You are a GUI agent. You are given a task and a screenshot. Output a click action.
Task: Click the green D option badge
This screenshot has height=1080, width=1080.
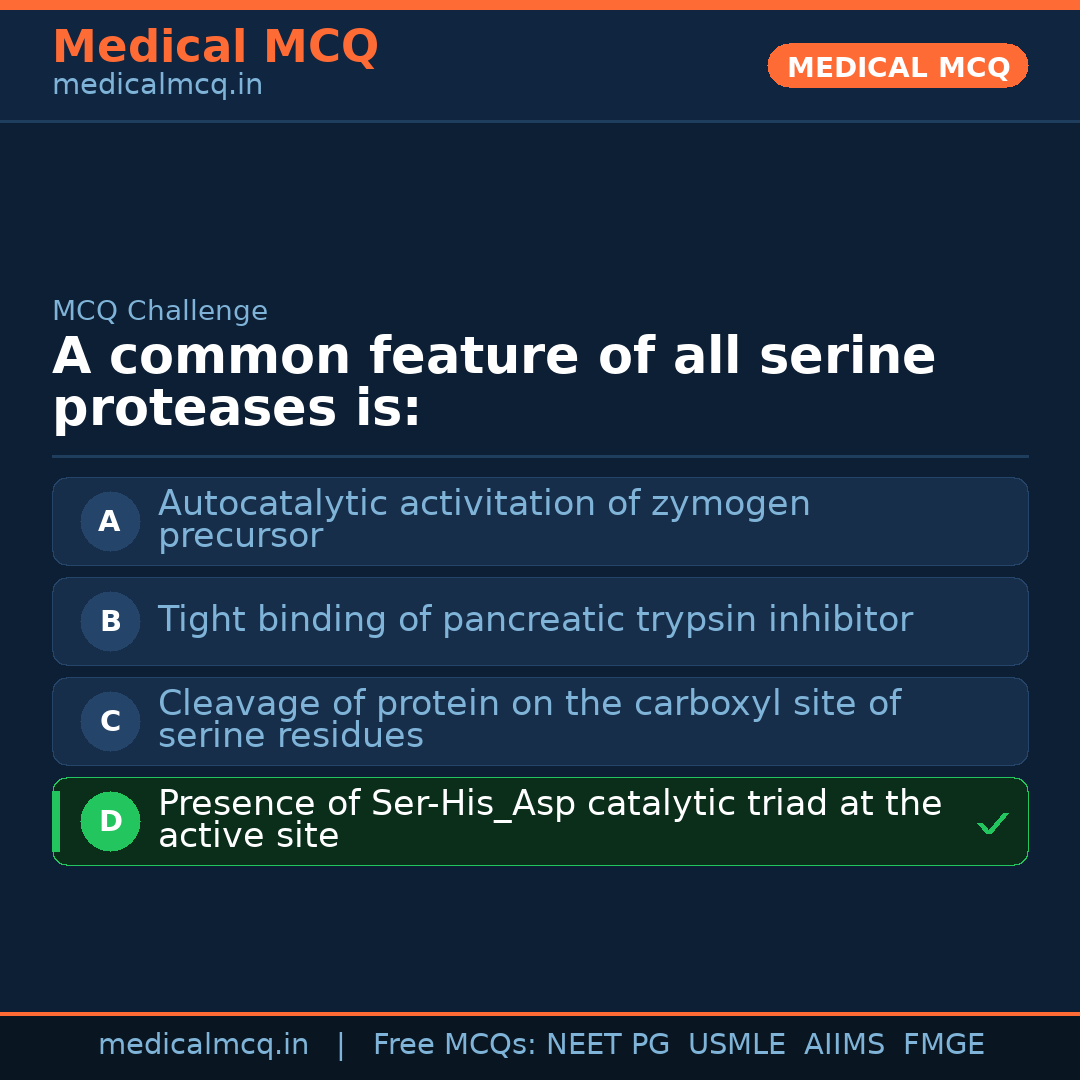click(110, 821)
